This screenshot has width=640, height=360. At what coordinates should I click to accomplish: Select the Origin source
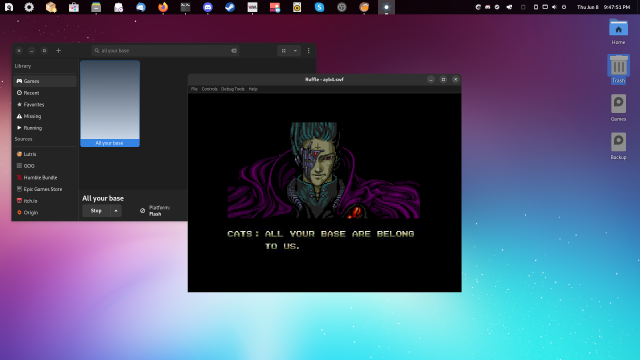click(45, 212)
